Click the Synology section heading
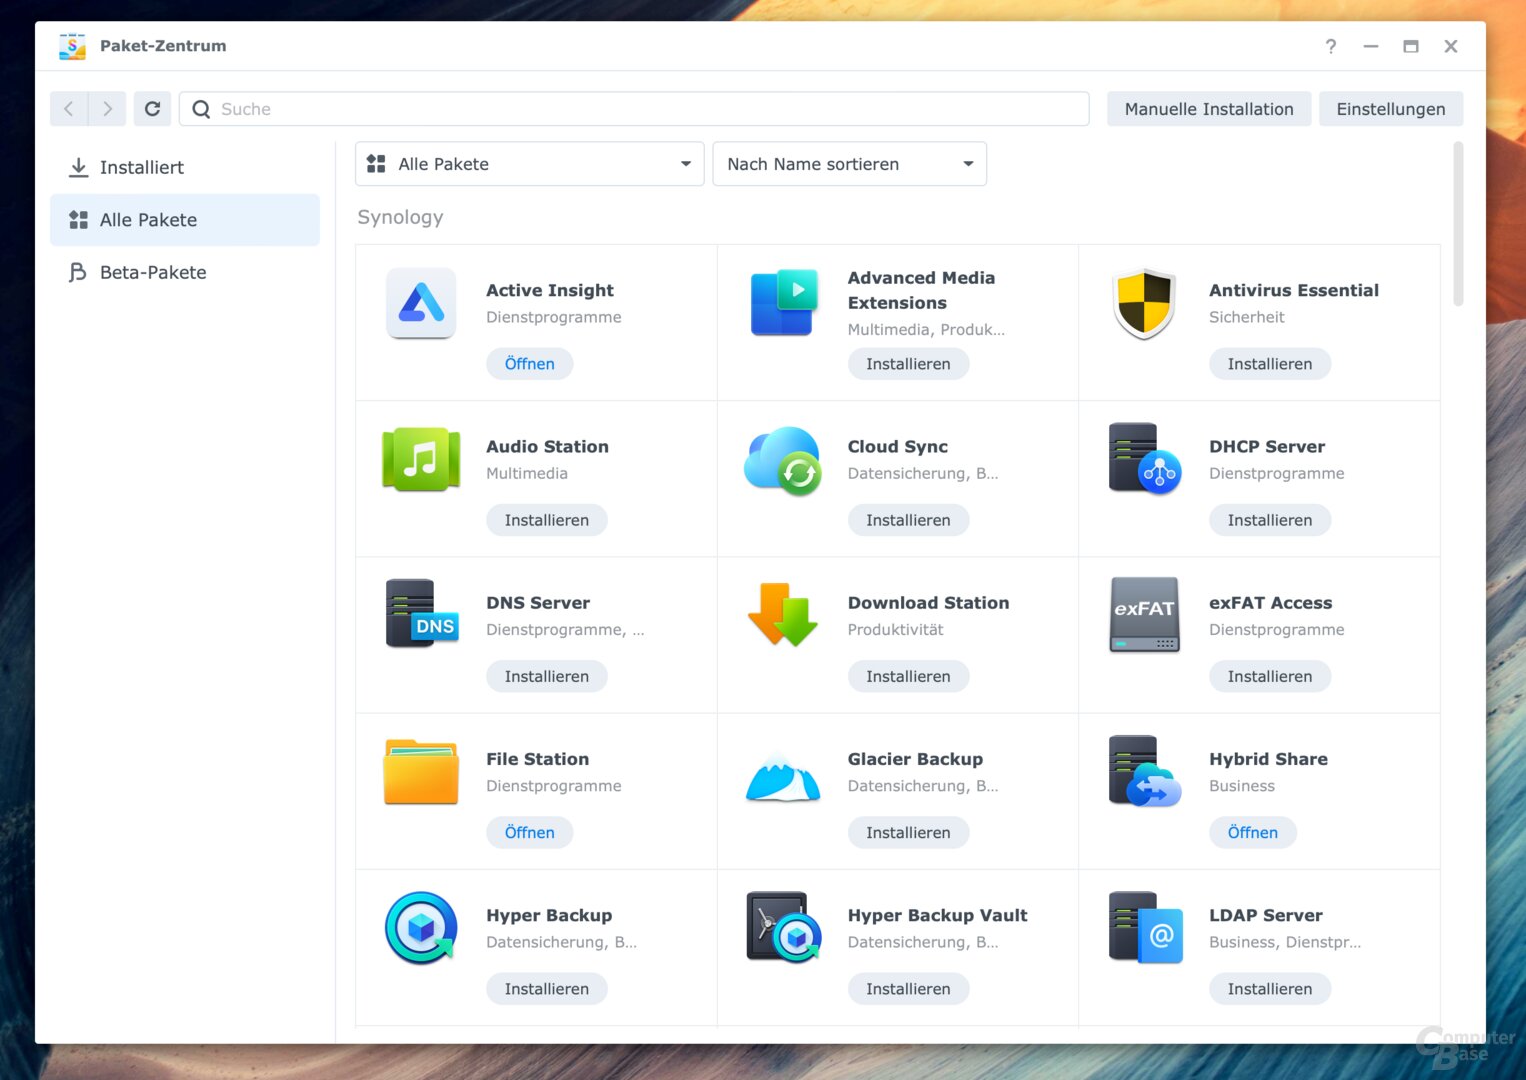The width and height of the screenshot is (1526, 1080). (x=400, y=217)
